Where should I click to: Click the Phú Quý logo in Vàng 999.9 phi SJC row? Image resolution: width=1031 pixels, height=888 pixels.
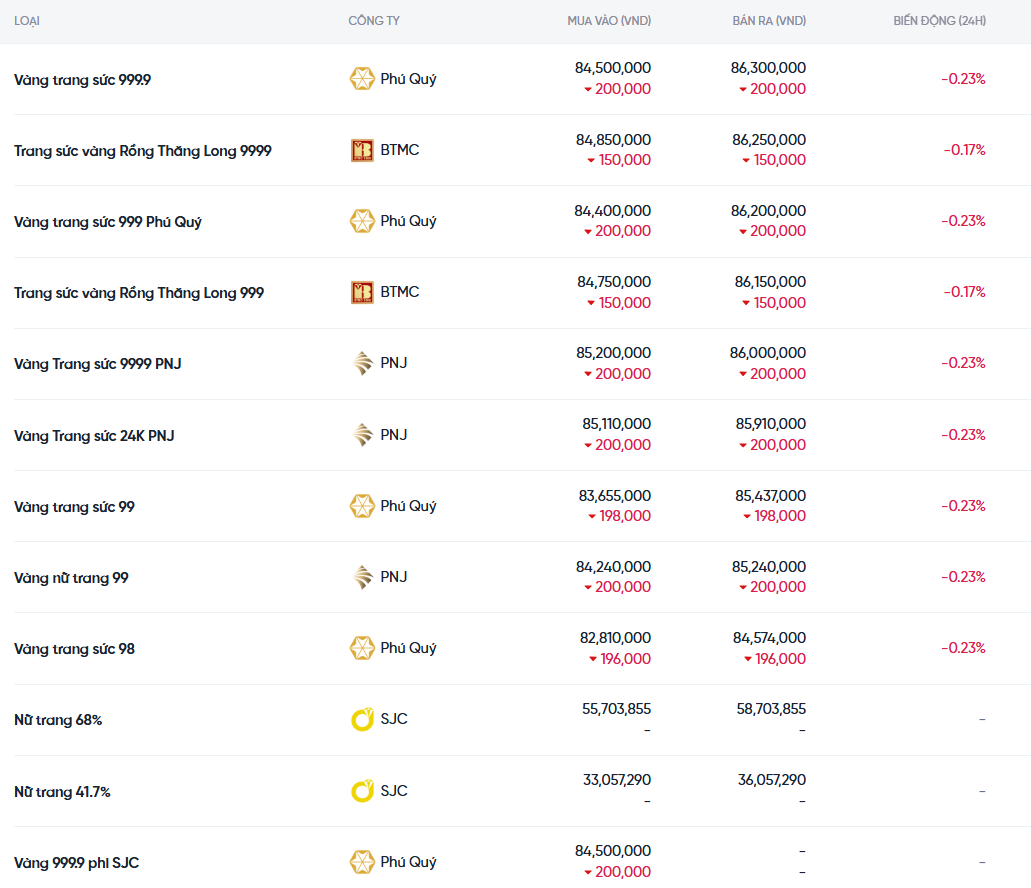pyautogui.click(x=362, y=861)
